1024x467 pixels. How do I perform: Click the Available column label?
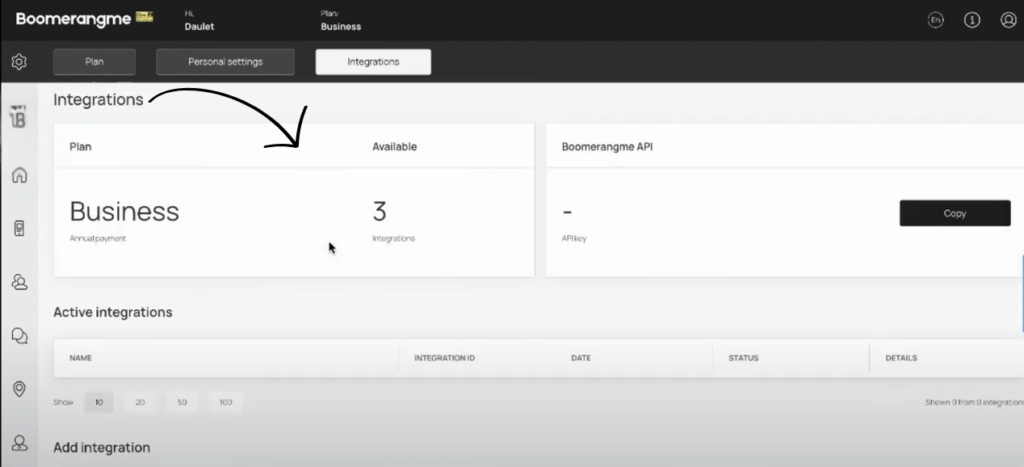[394, 147]
